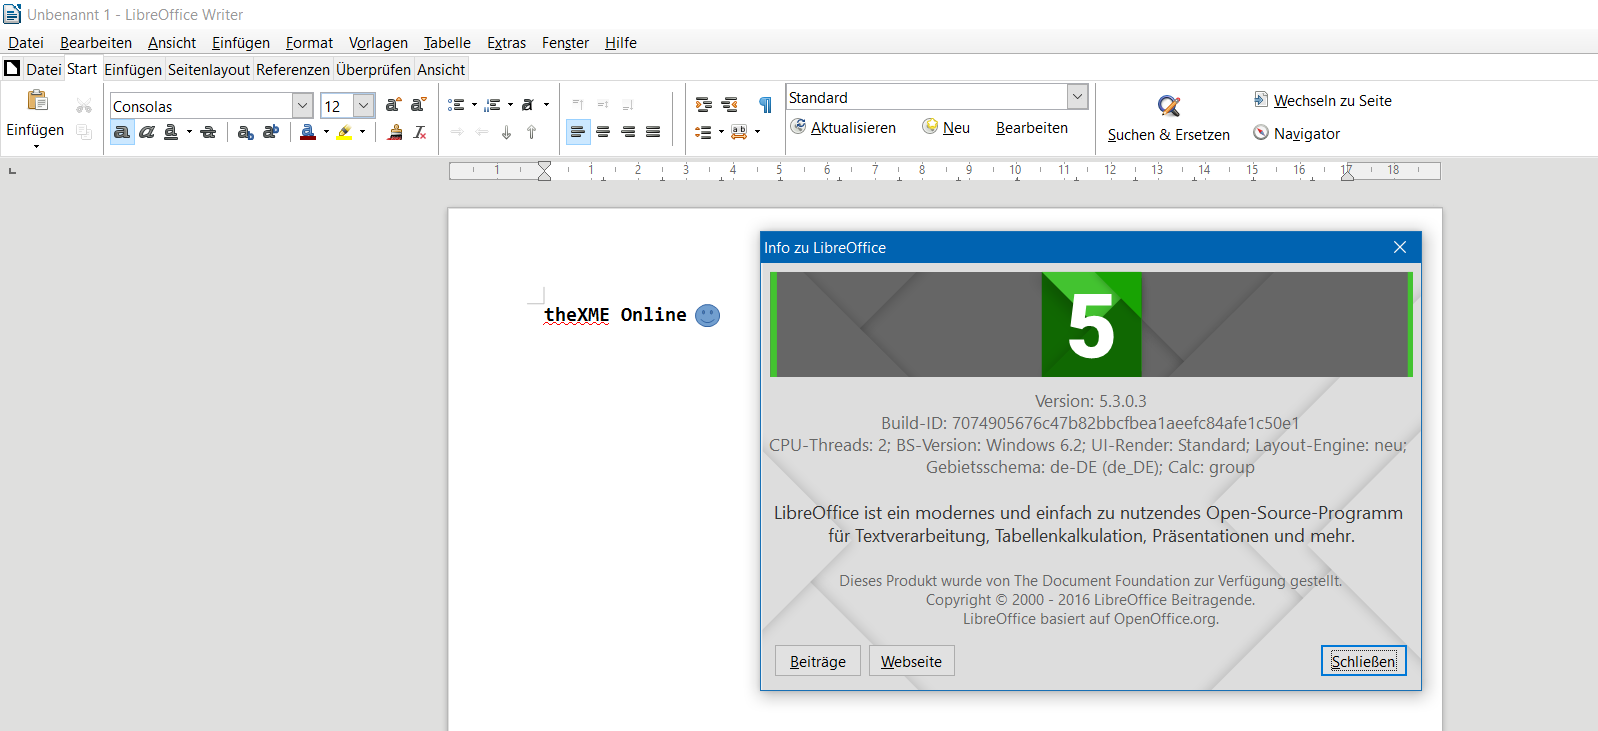
Task: Click the Schließen button in the dialog
Action: 1363,661
